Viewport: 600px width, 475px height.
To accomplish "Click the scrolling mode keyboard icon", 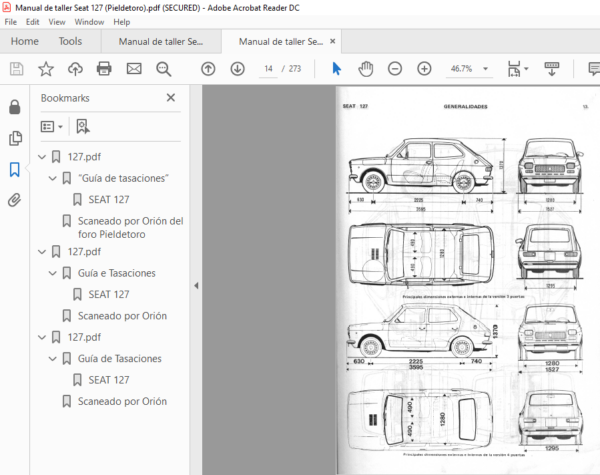I will tap(552, 69).
